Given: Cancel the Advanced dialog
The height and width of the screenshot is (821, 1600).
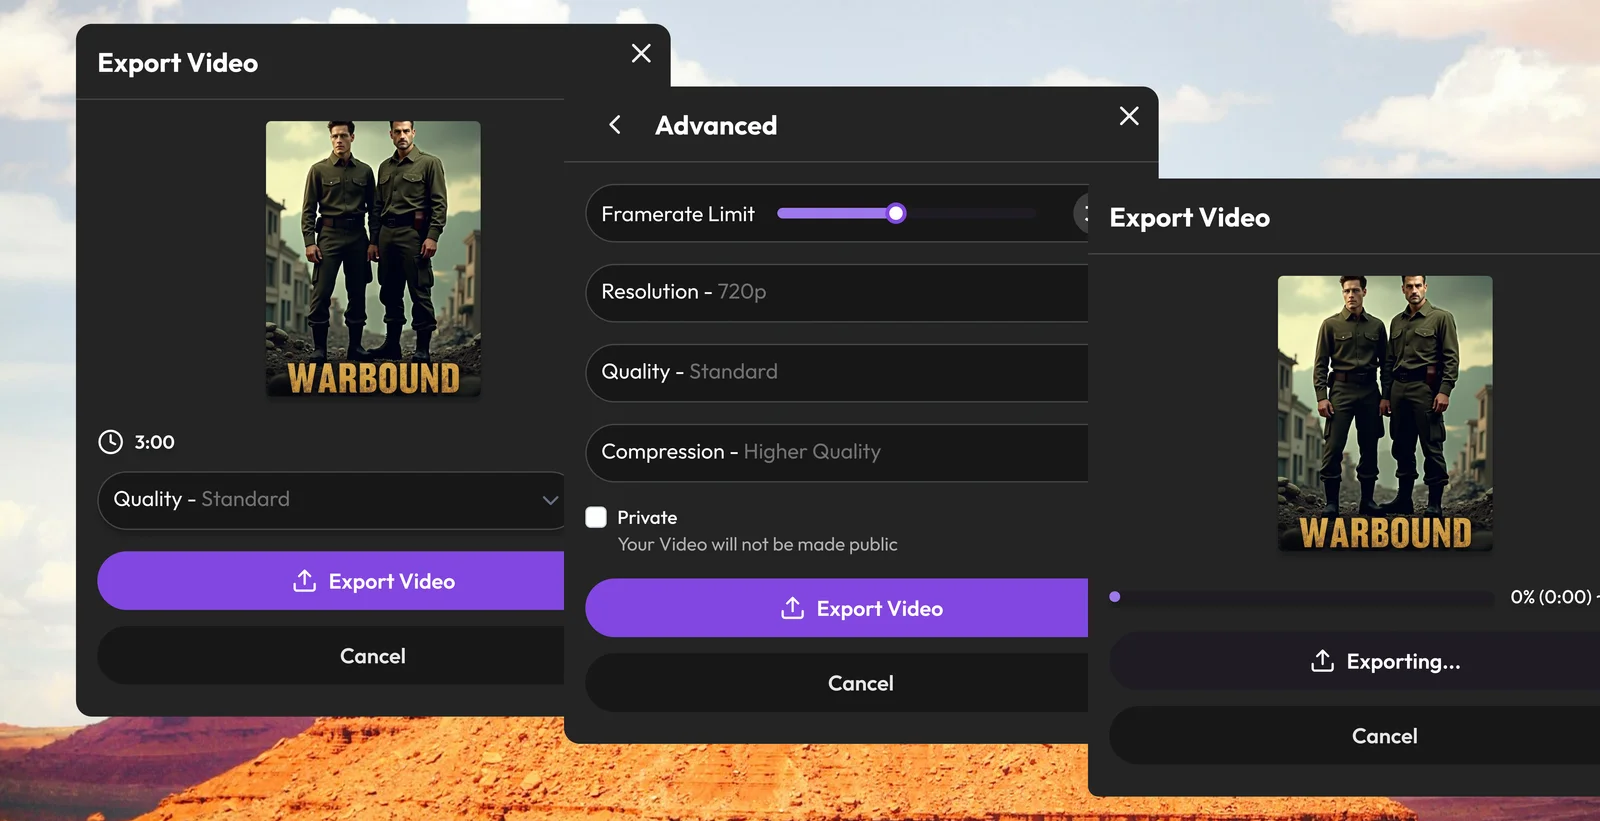Looking at the screenshot, I should coord(837,683).
